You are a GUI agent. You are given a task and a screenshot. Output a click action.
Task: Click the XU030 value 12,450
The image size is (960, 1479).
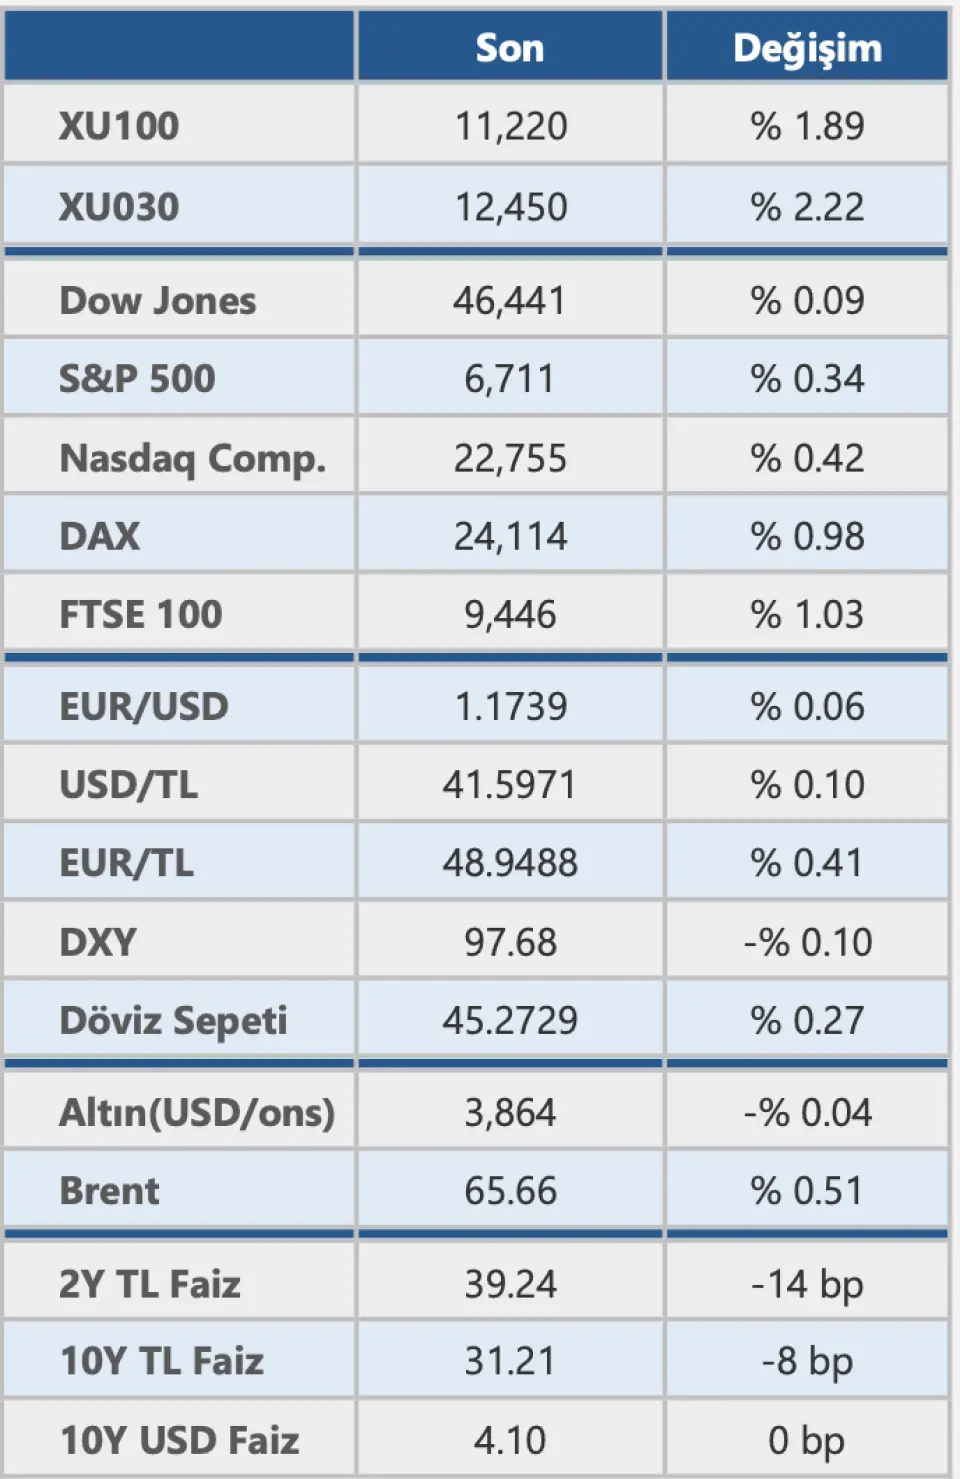[510, 207]
